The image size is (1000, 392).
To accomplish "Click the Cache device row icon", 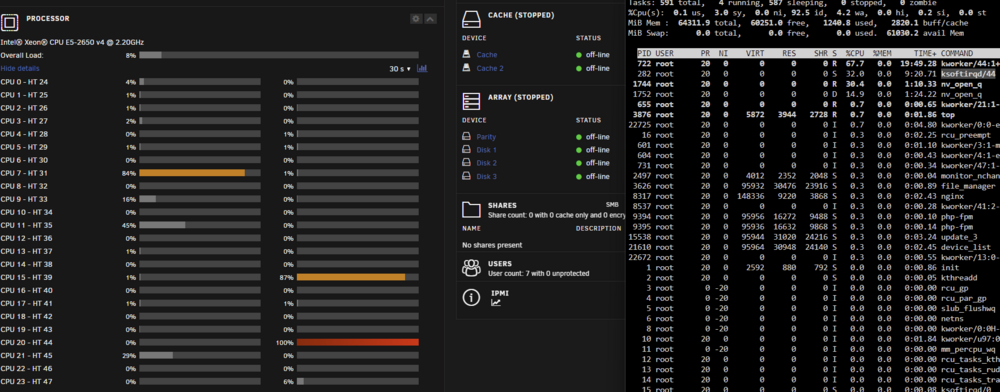I will coord(466,55).
